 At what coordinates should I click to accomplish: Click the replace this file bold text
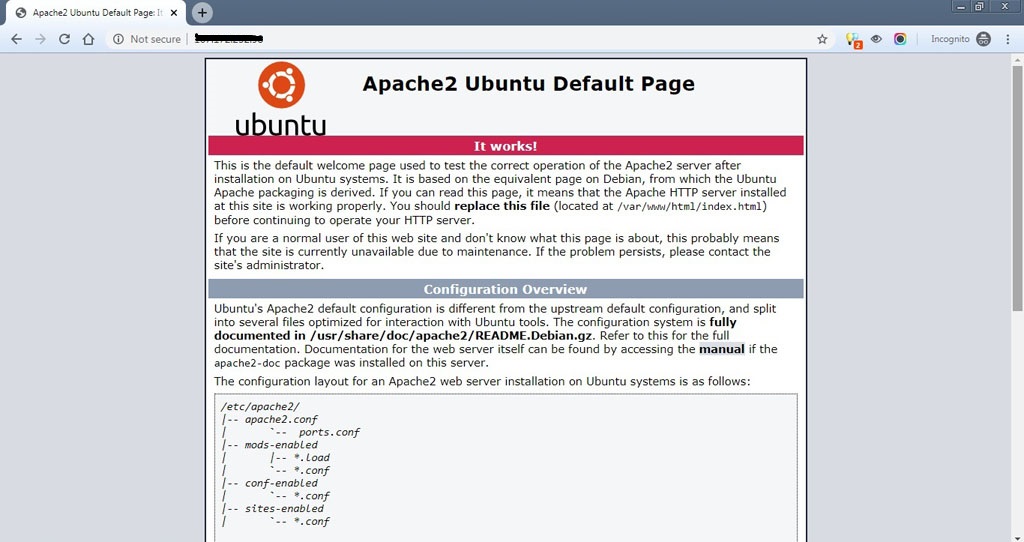tap(502, 206)
